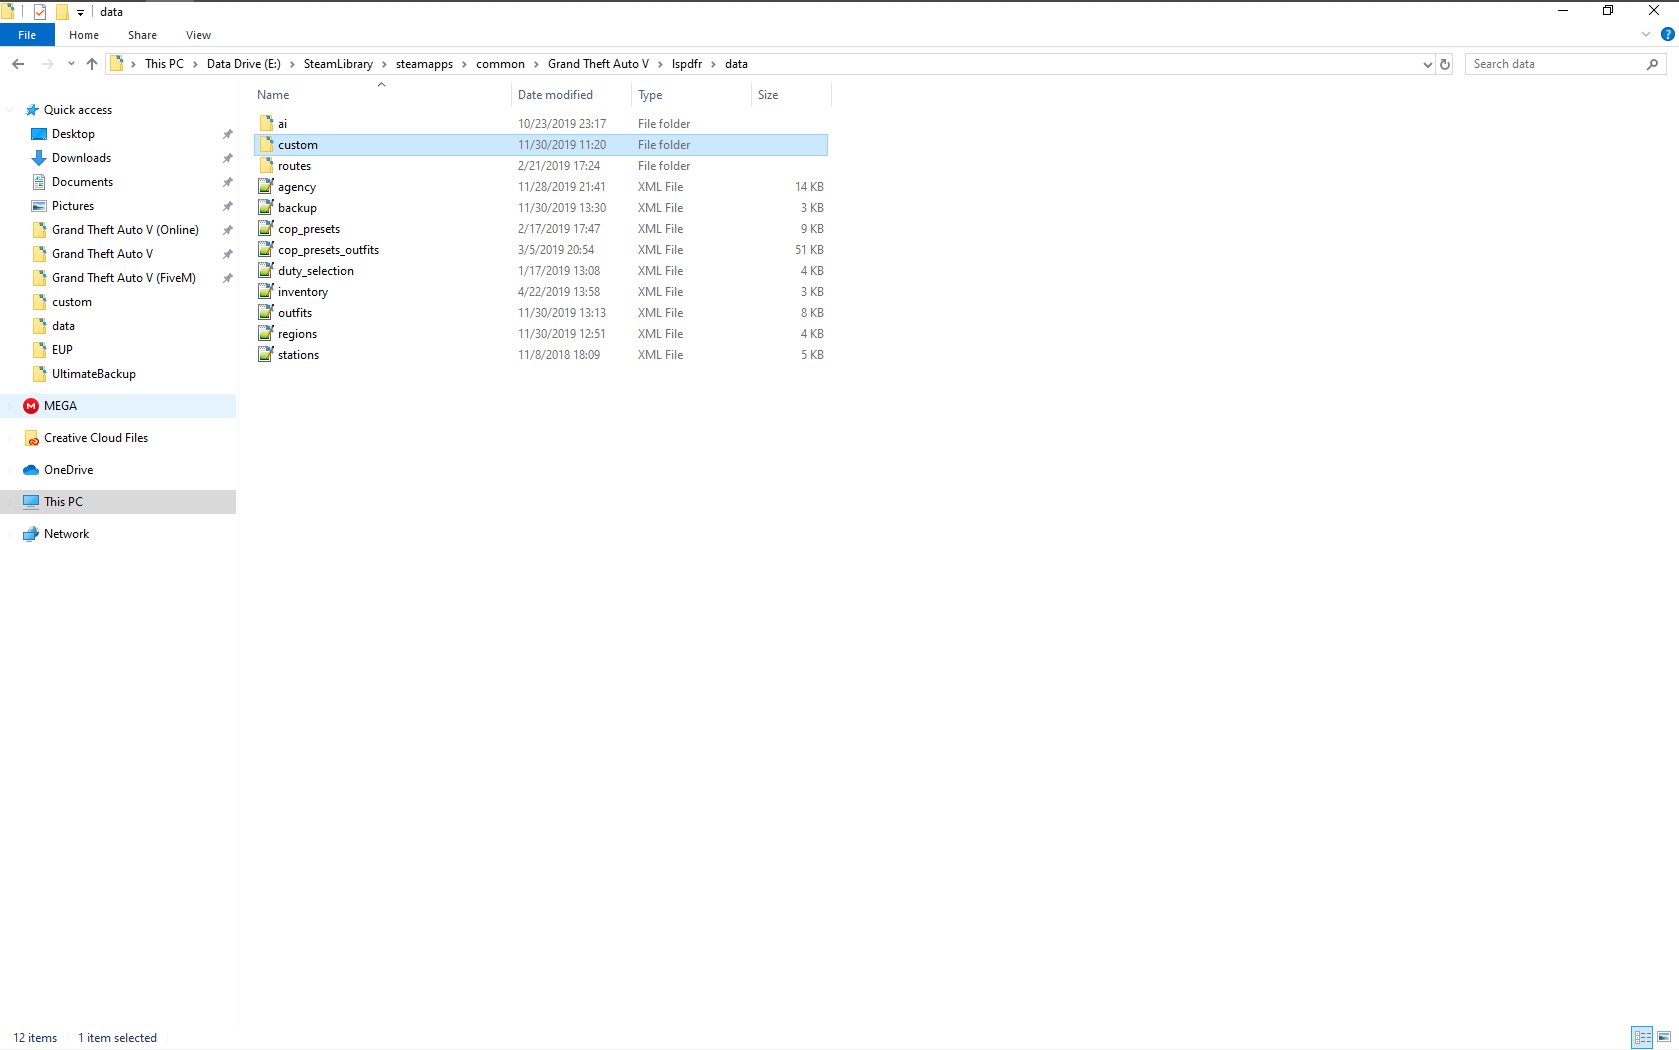
Task: Navigate to steamapps in the breadcrumb path
Action: [x=424, y=64]
